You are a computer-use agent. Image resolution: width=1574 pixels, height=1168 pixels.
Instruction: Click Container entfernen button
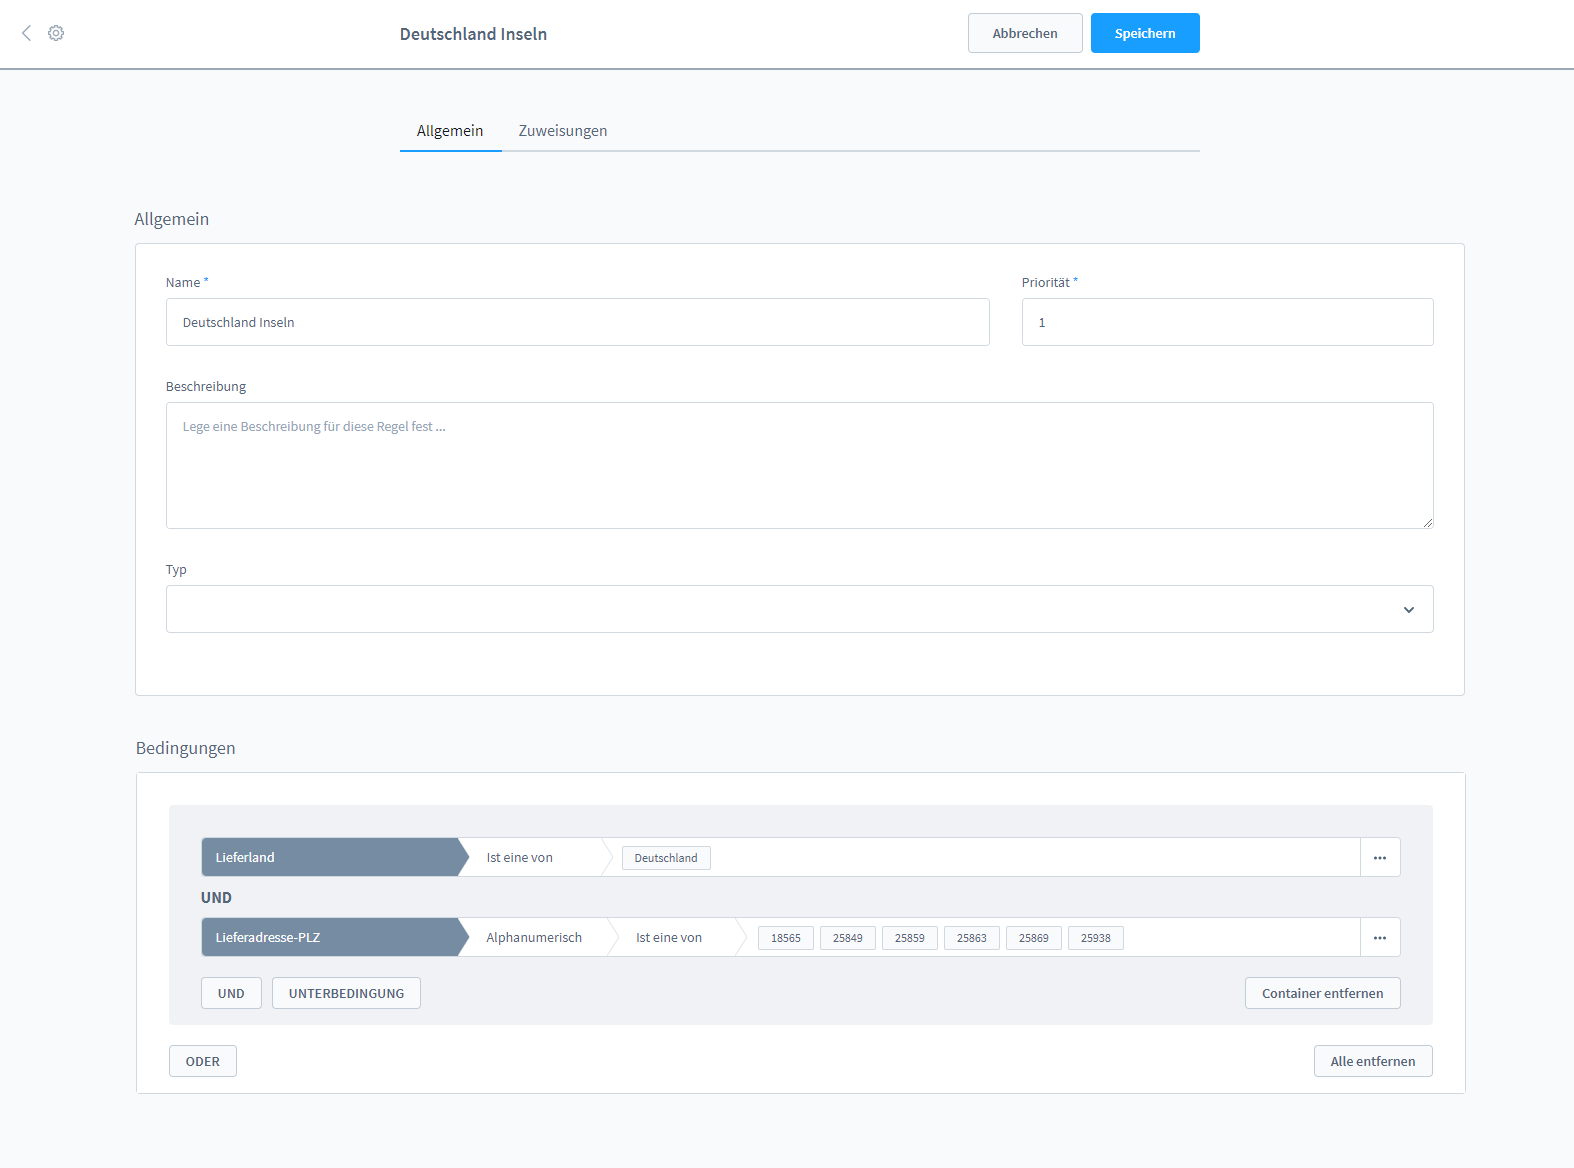pyautogui.click(x=1322, y=994)
